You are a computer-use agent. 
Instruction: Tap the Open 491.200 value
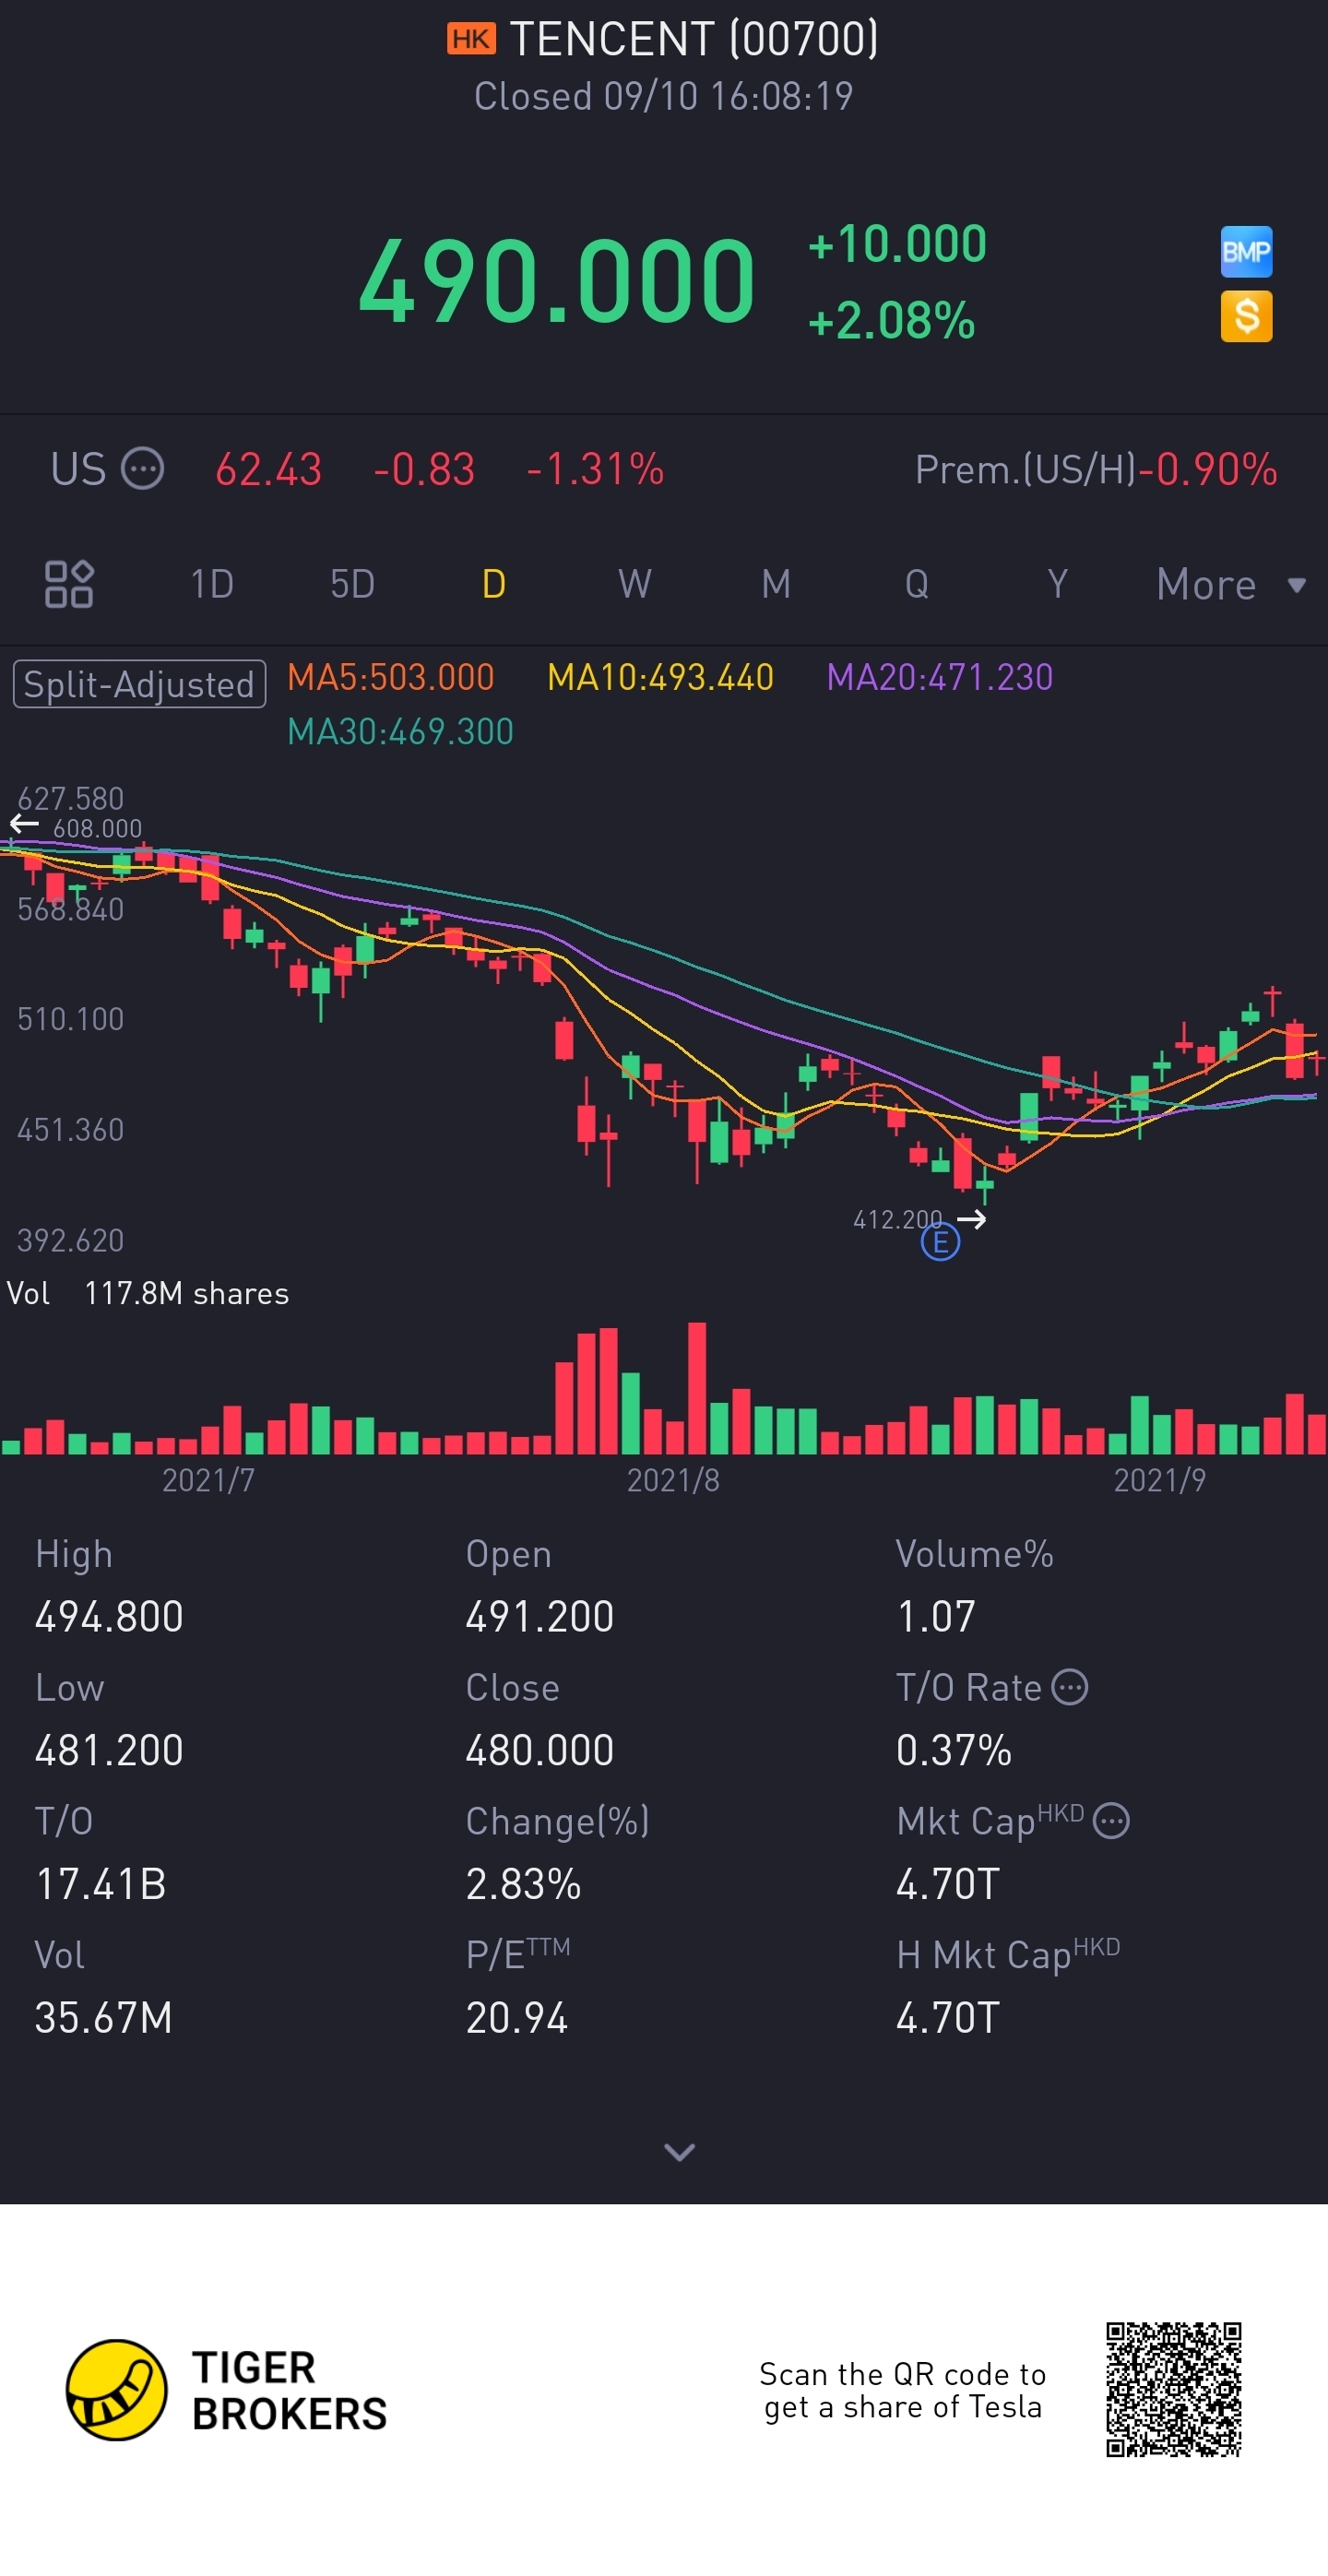(x=539, y=1616)
